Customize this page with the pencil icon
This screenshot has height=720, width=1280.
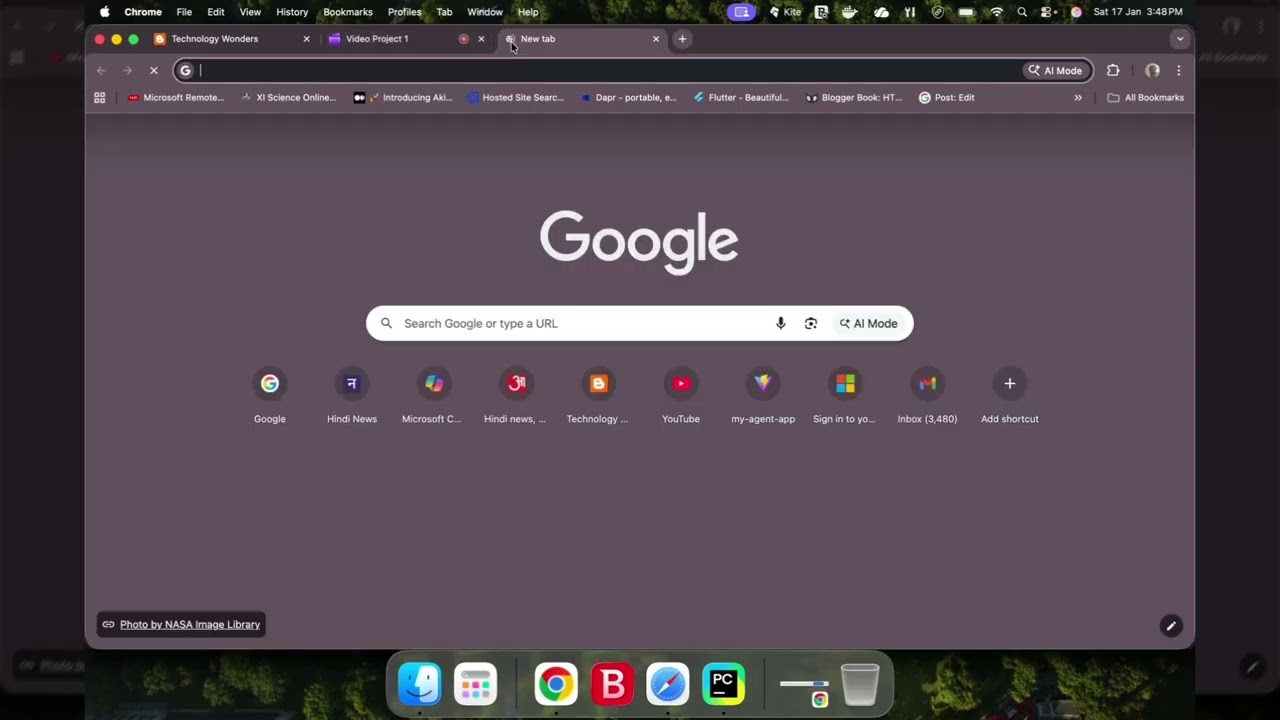[1171, 626]
